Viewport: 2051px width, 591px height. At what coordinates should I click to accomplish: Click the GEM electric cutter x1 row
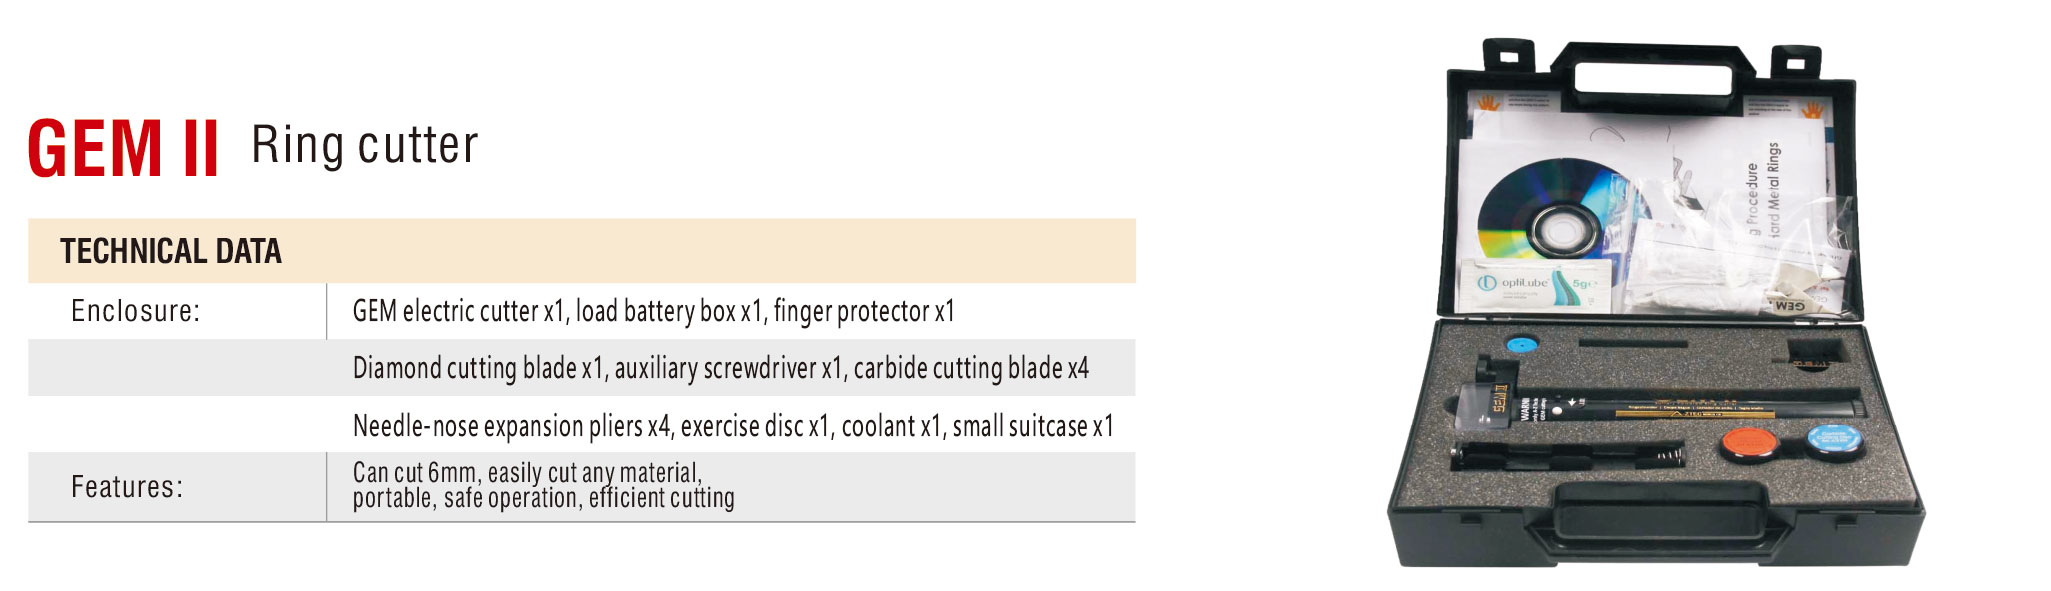(731, 311)
